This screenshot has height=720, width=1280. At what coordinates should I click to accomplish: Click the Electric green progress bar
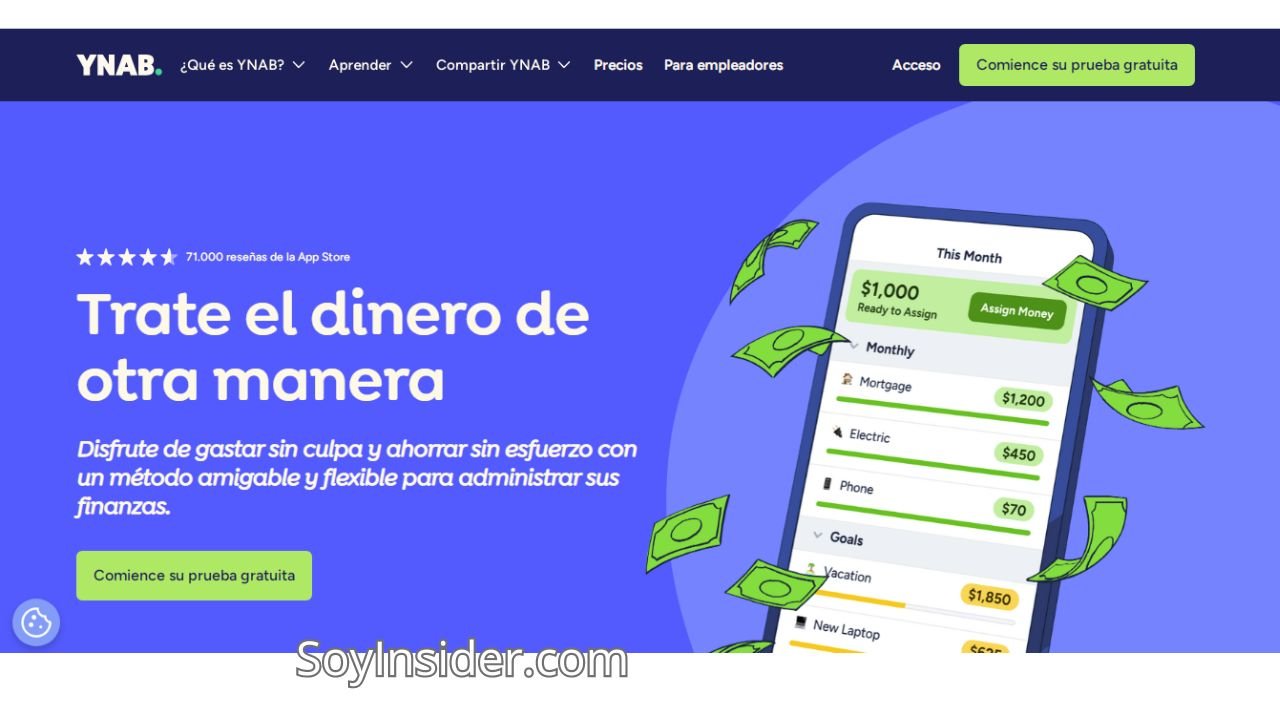932,463
